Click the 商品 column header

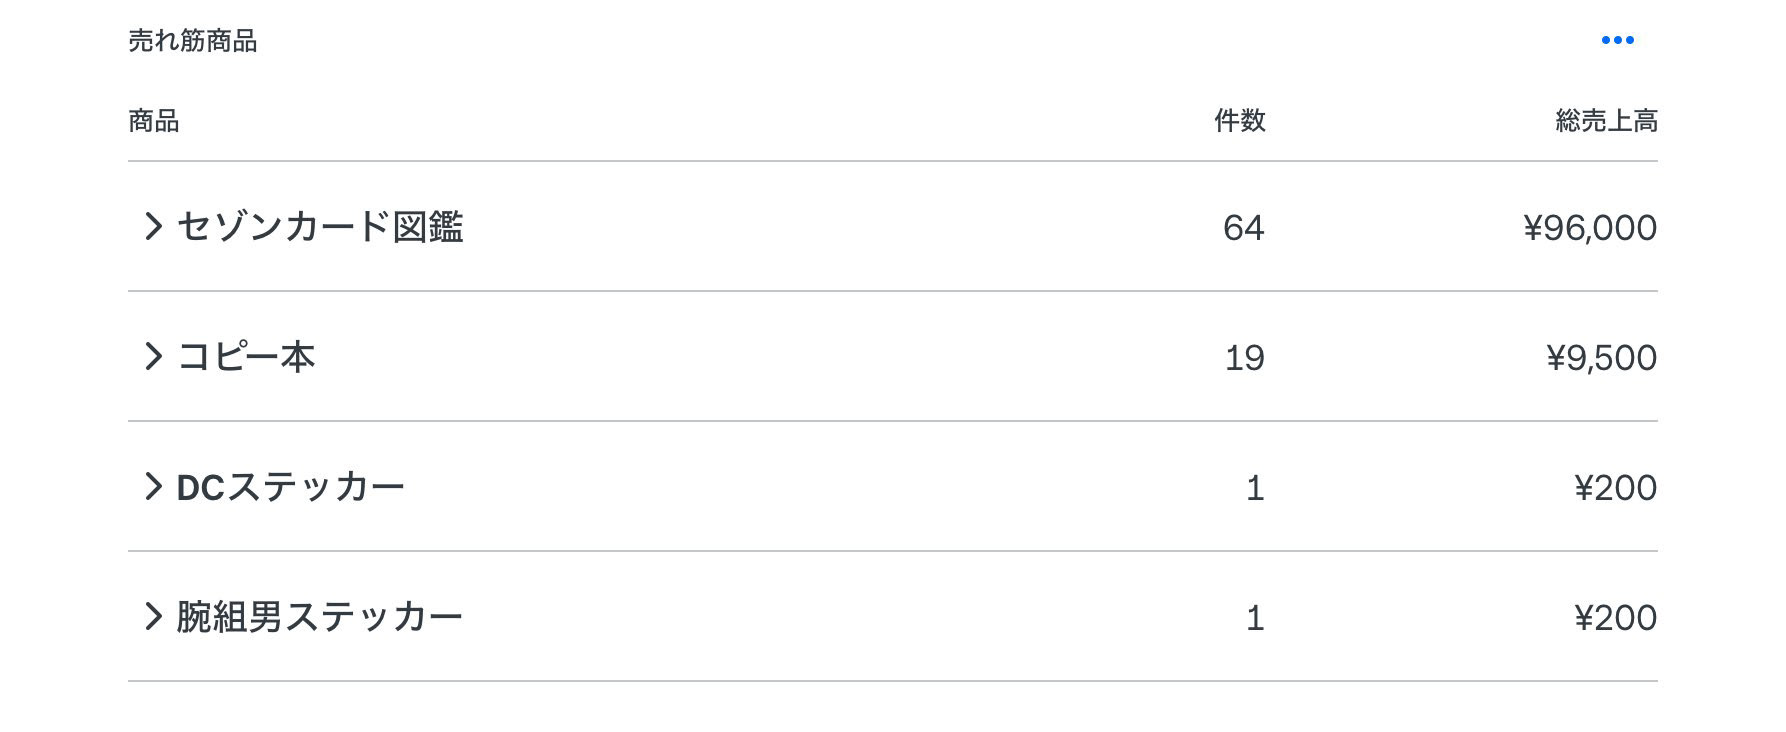pos(154,121)
